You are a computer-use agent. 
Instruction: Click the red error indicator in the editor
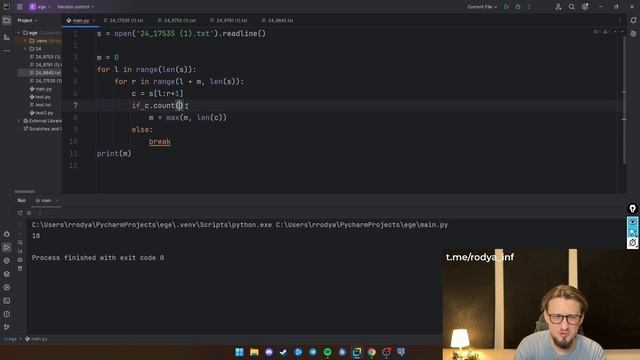click(596, 31)
